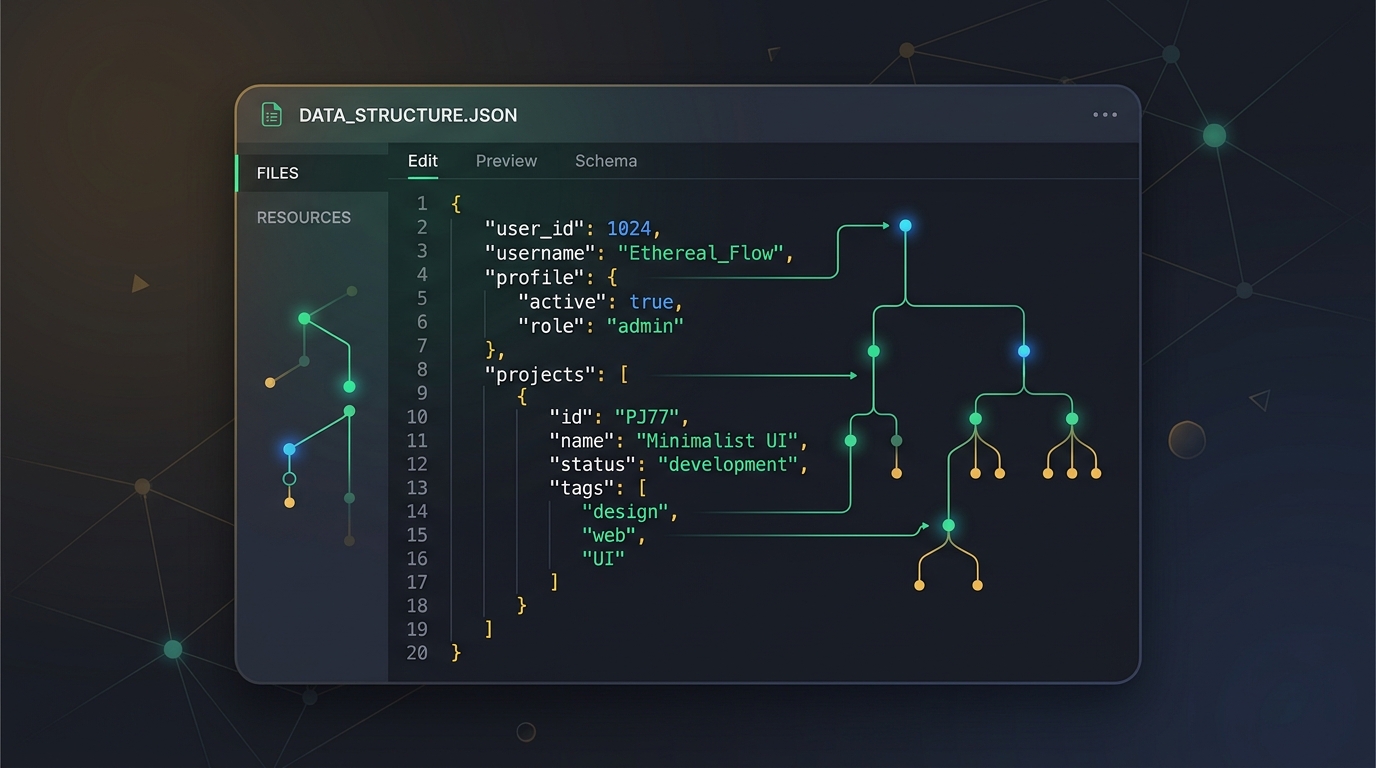Click the "active" key
This screenshot has width=1376, height=768.
(562, 301)
